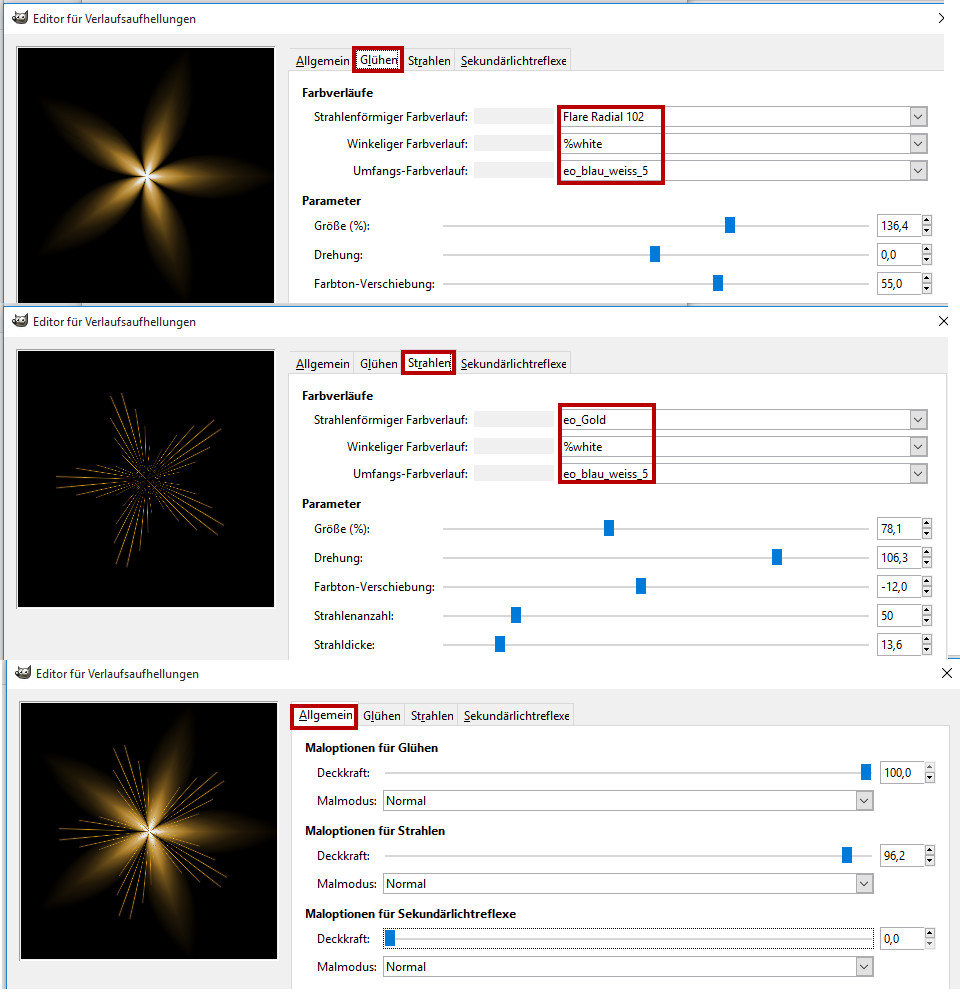The width and height of the screenshot is (960, 1003).
Task: Click the GIMP Wilber icon in the top window title bar
Action: tap(20, 18)
